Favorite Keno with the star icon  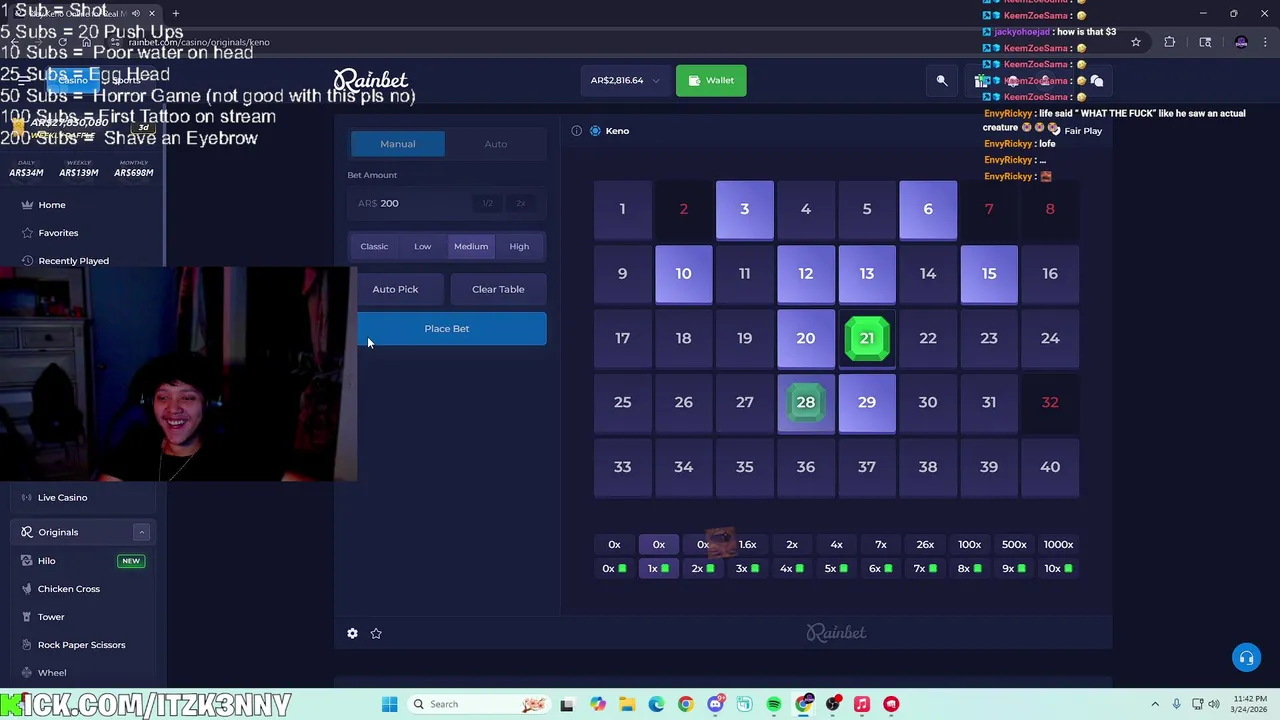point(376,633)
